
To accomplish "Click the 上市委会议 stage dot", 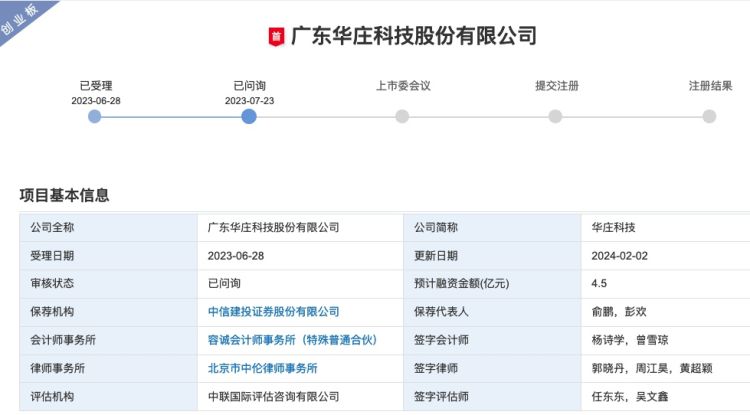I will [402, 116].
